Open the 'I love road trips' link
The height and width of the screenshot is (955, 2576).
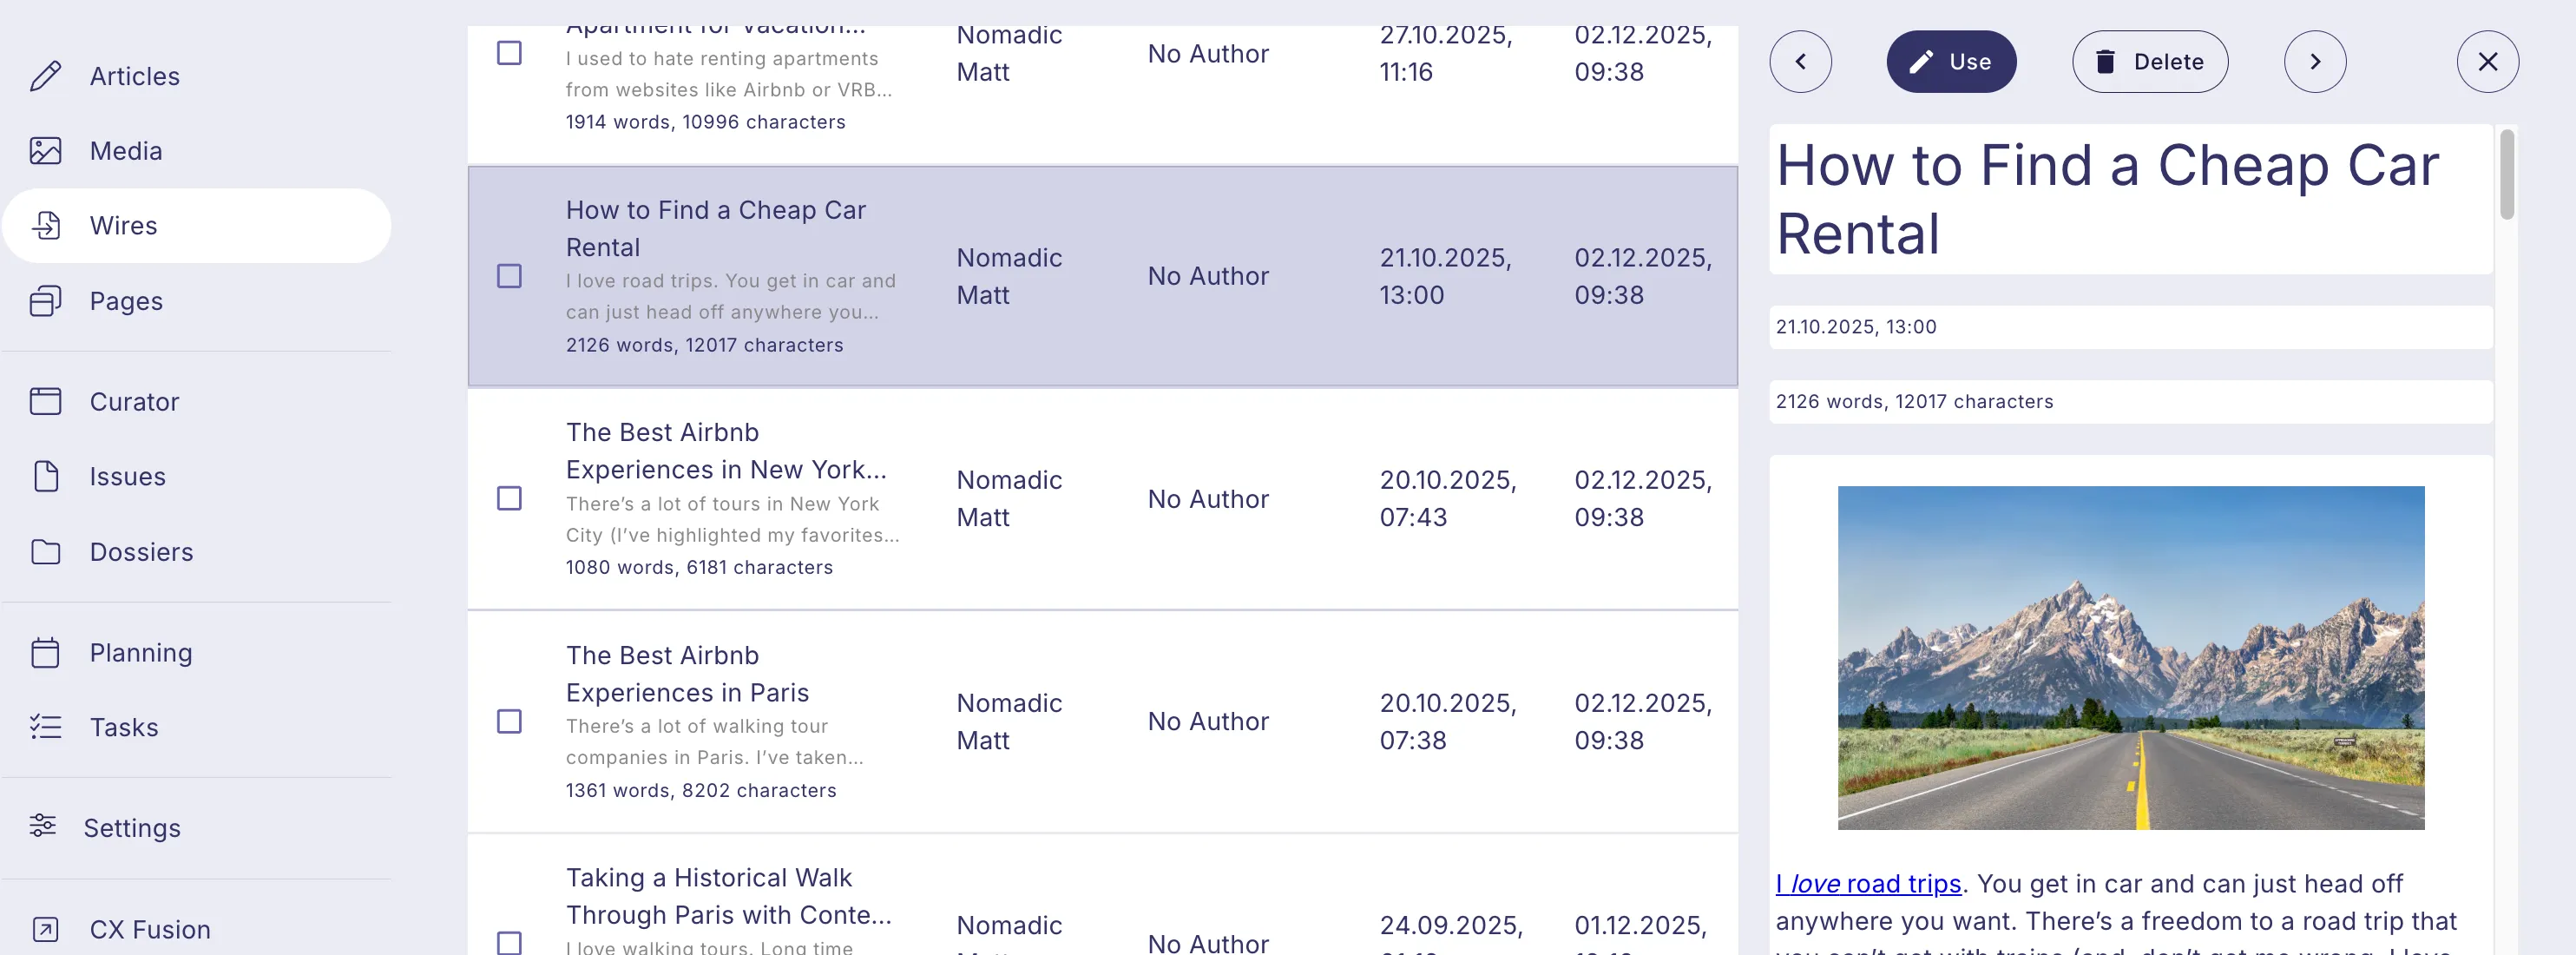(1868, 884)
